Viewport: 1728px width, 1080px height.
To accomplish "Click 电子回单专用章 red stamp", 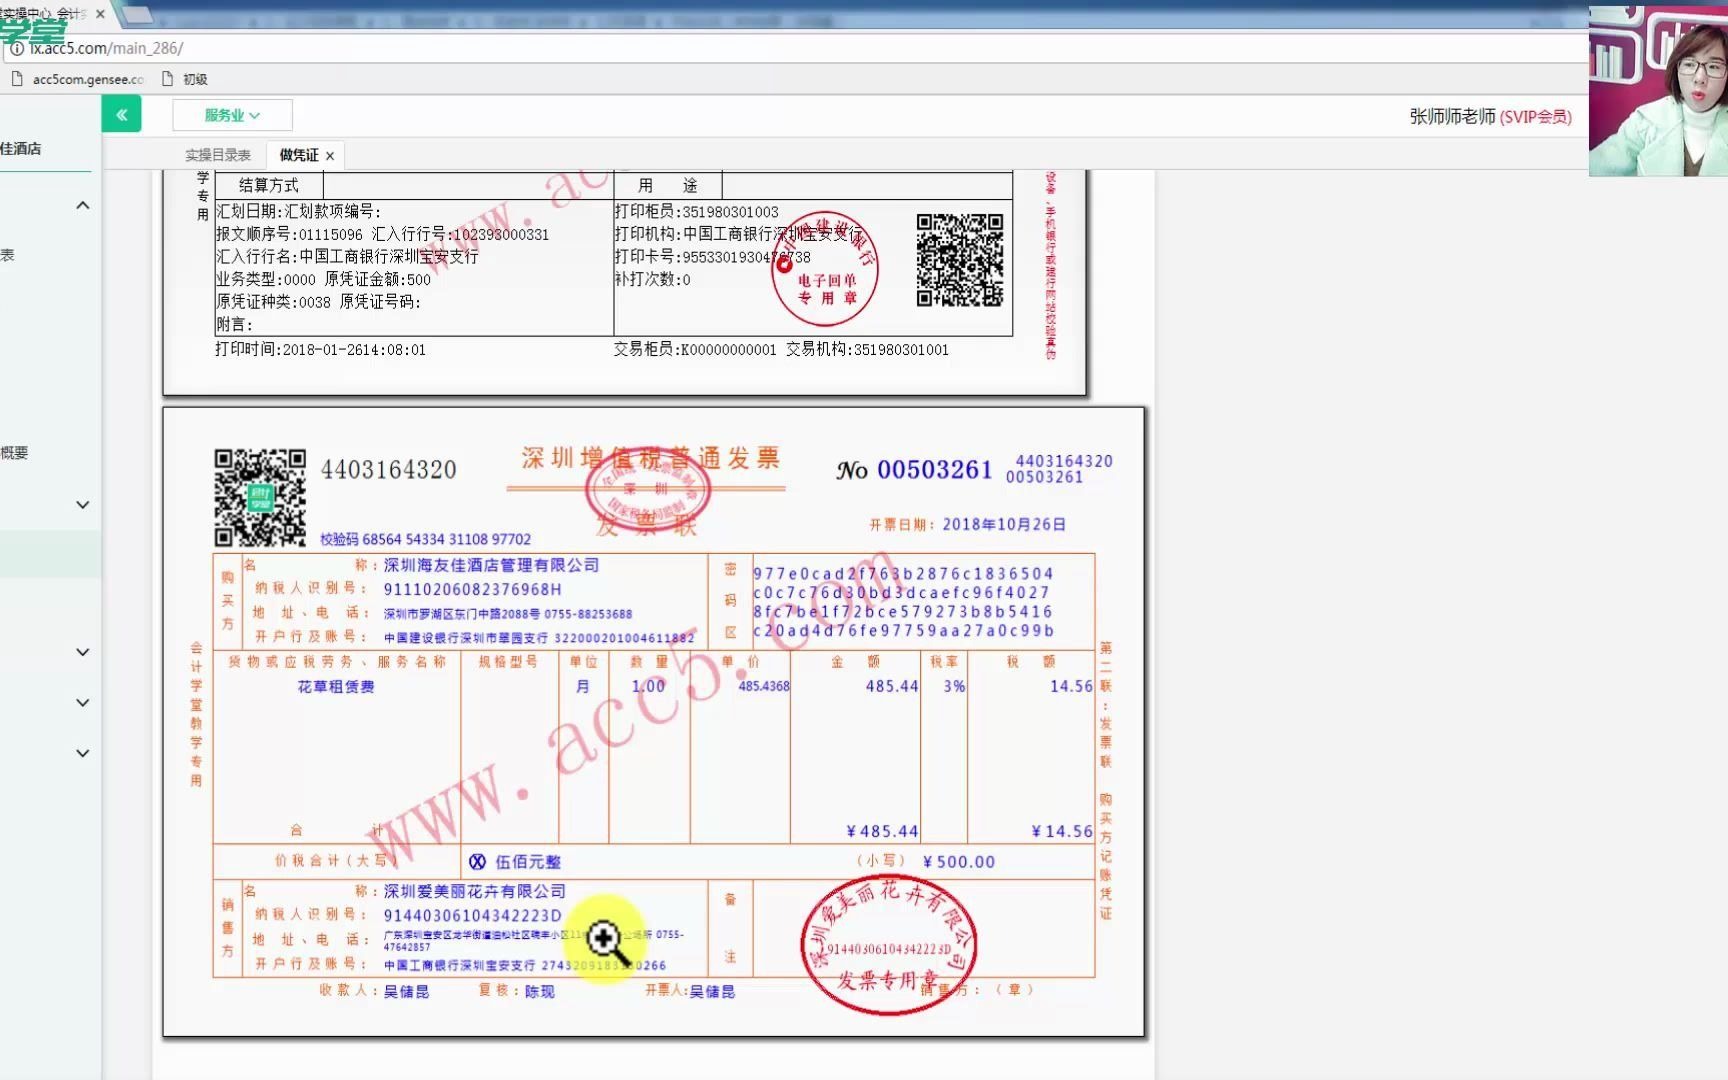I will (825, 268).
